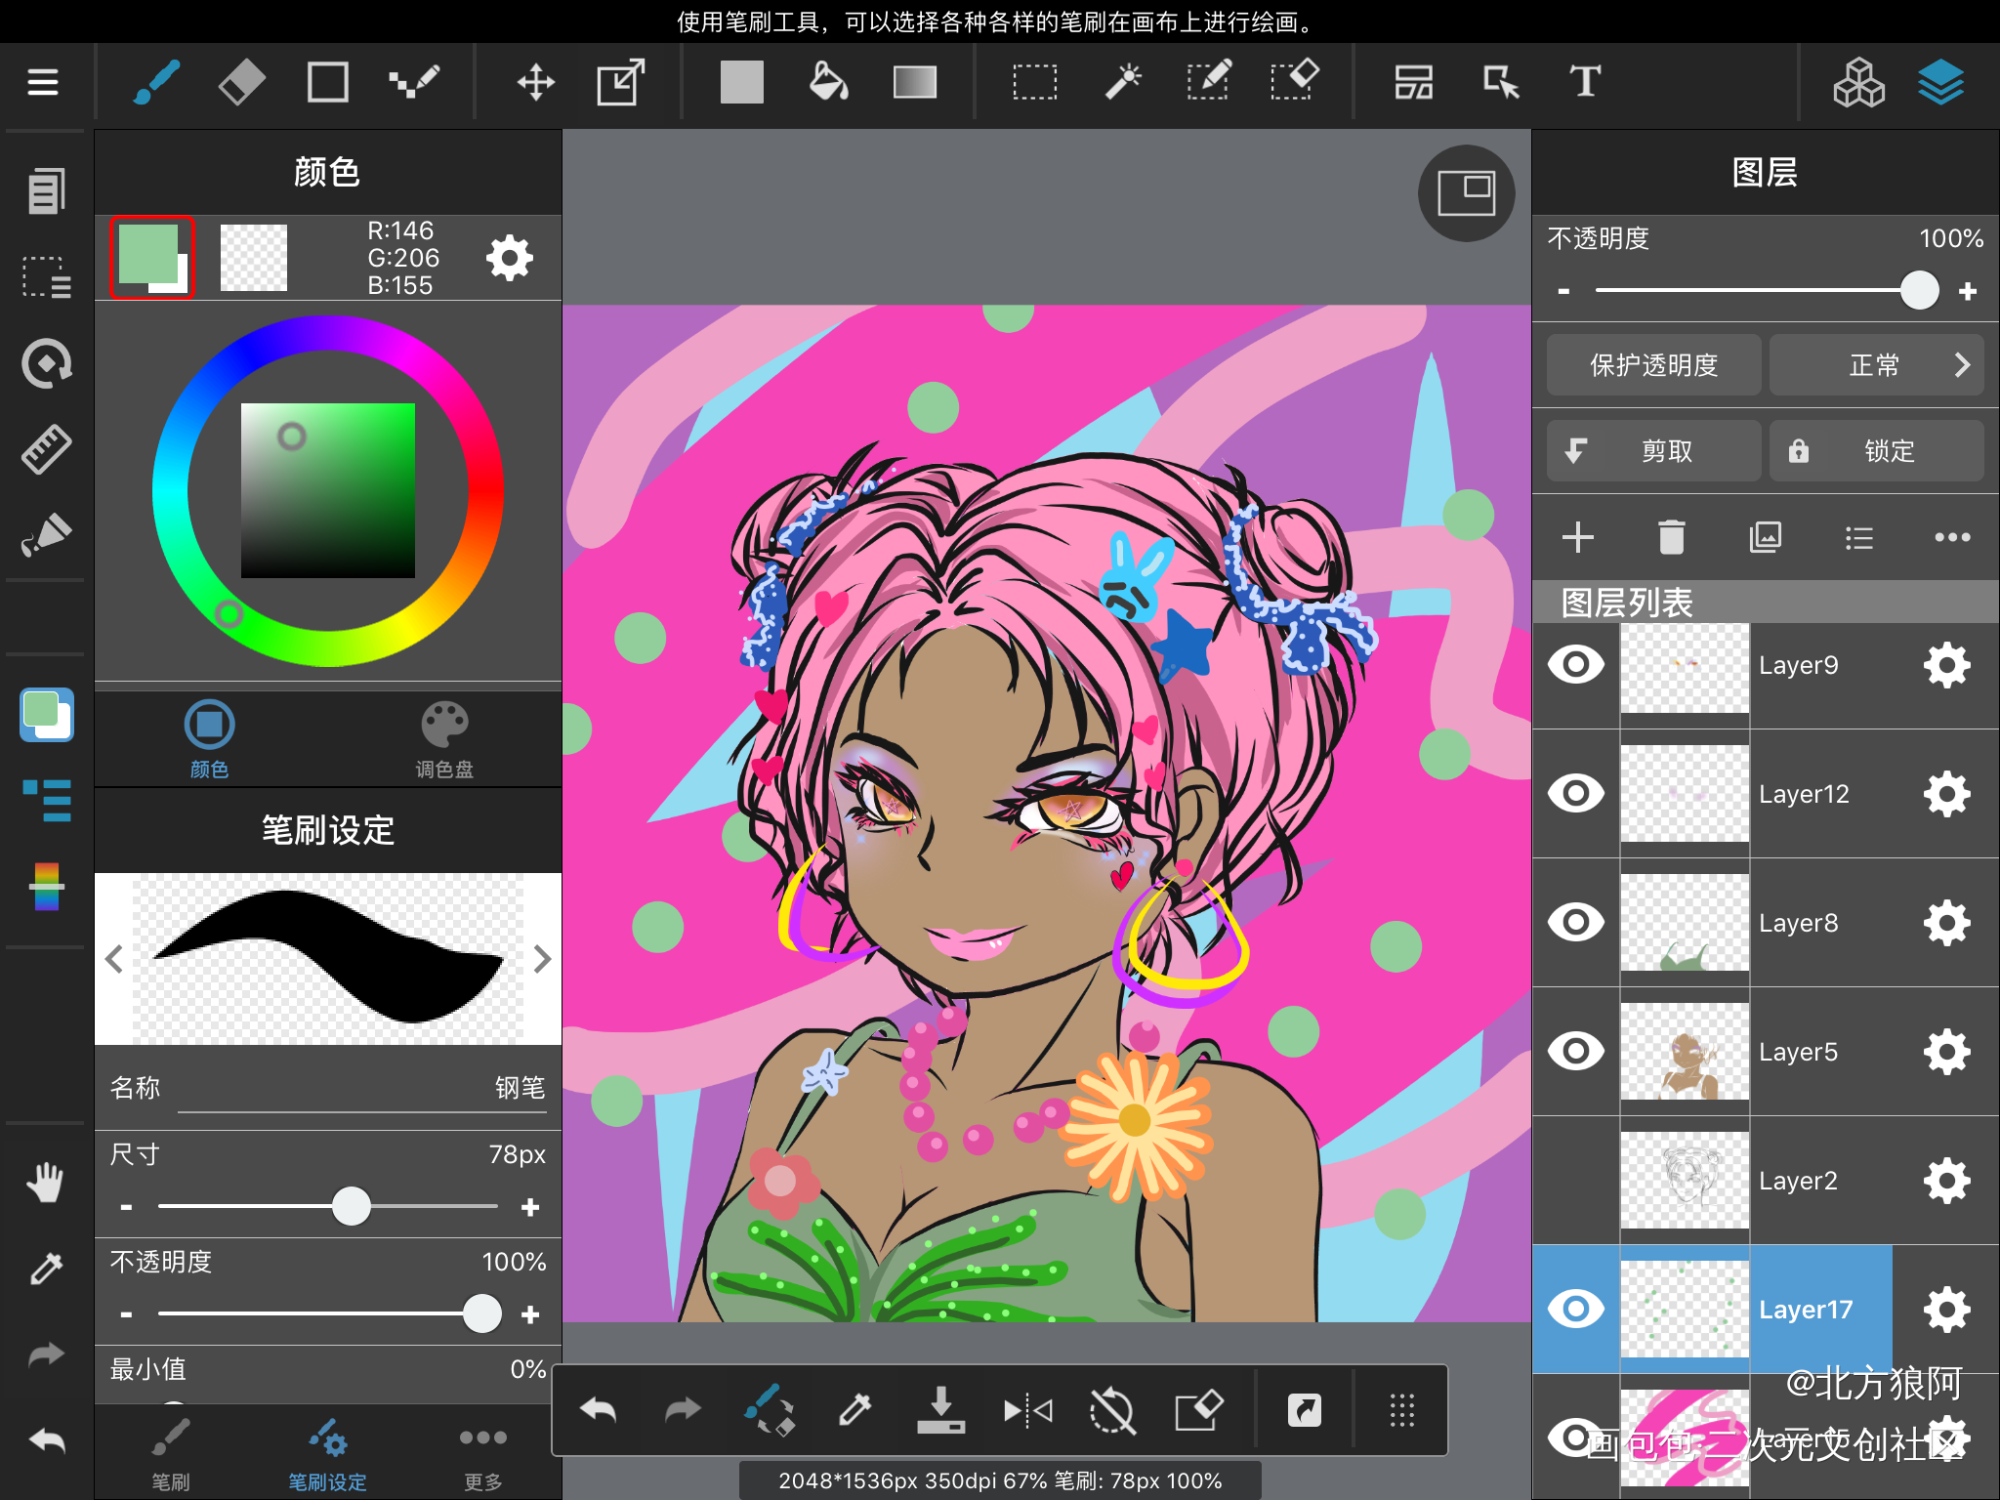Go to previous brush preview arrow
This screenshot has height=1500, width=2000.
pos(114,959)
